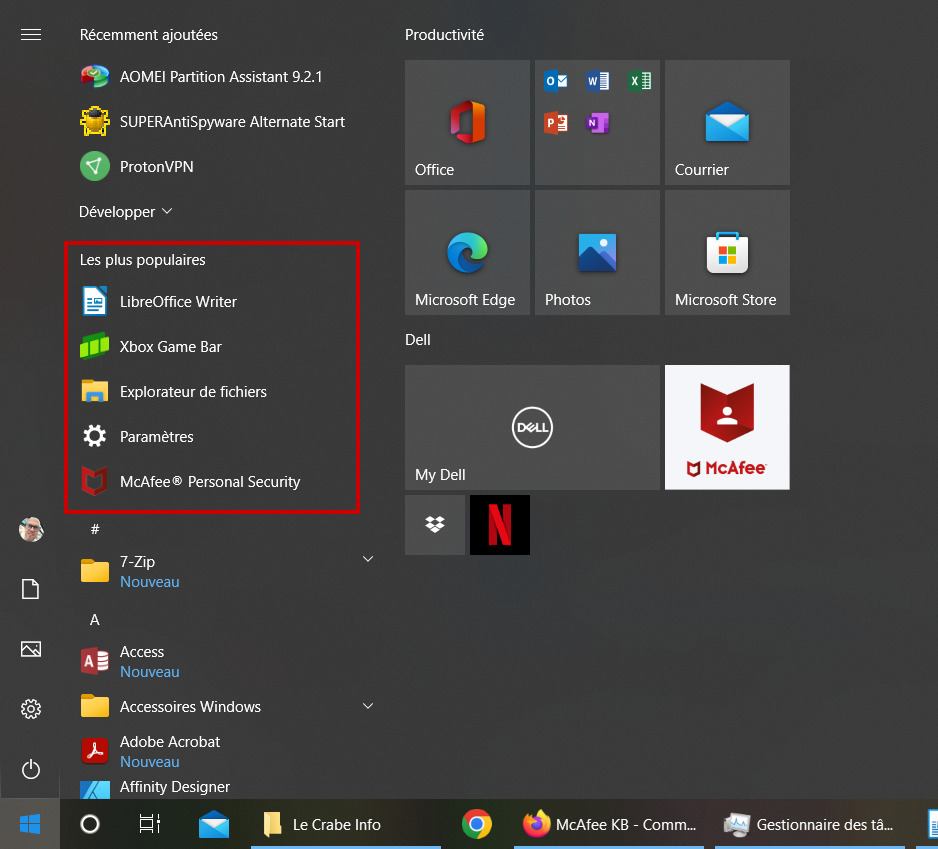Click the PowerPoint icon in the Office group tile
The image size is (938, 849).
[x=556, y=123]
